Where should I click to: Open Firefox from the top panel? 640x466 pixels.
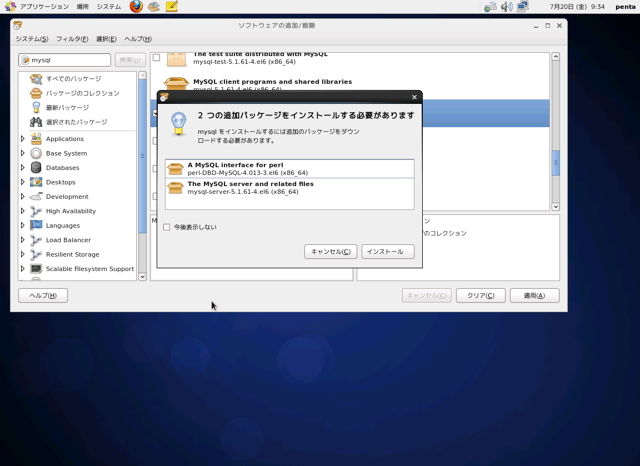136,6
